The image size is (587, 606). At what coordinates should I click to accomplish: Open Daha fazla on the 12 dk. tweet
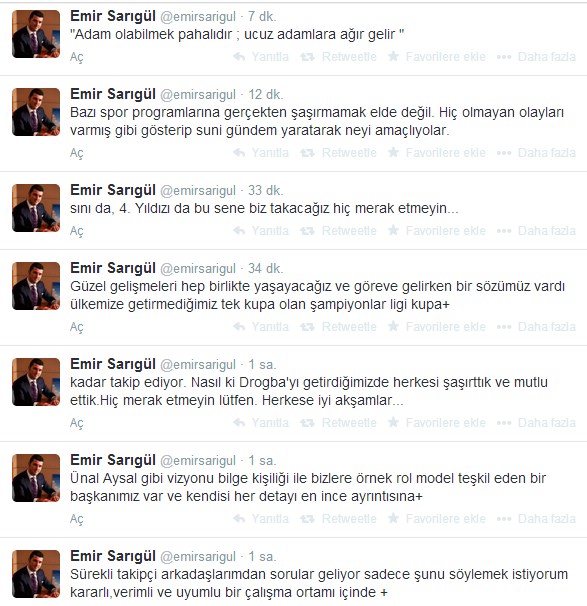(x=536, y=153)
